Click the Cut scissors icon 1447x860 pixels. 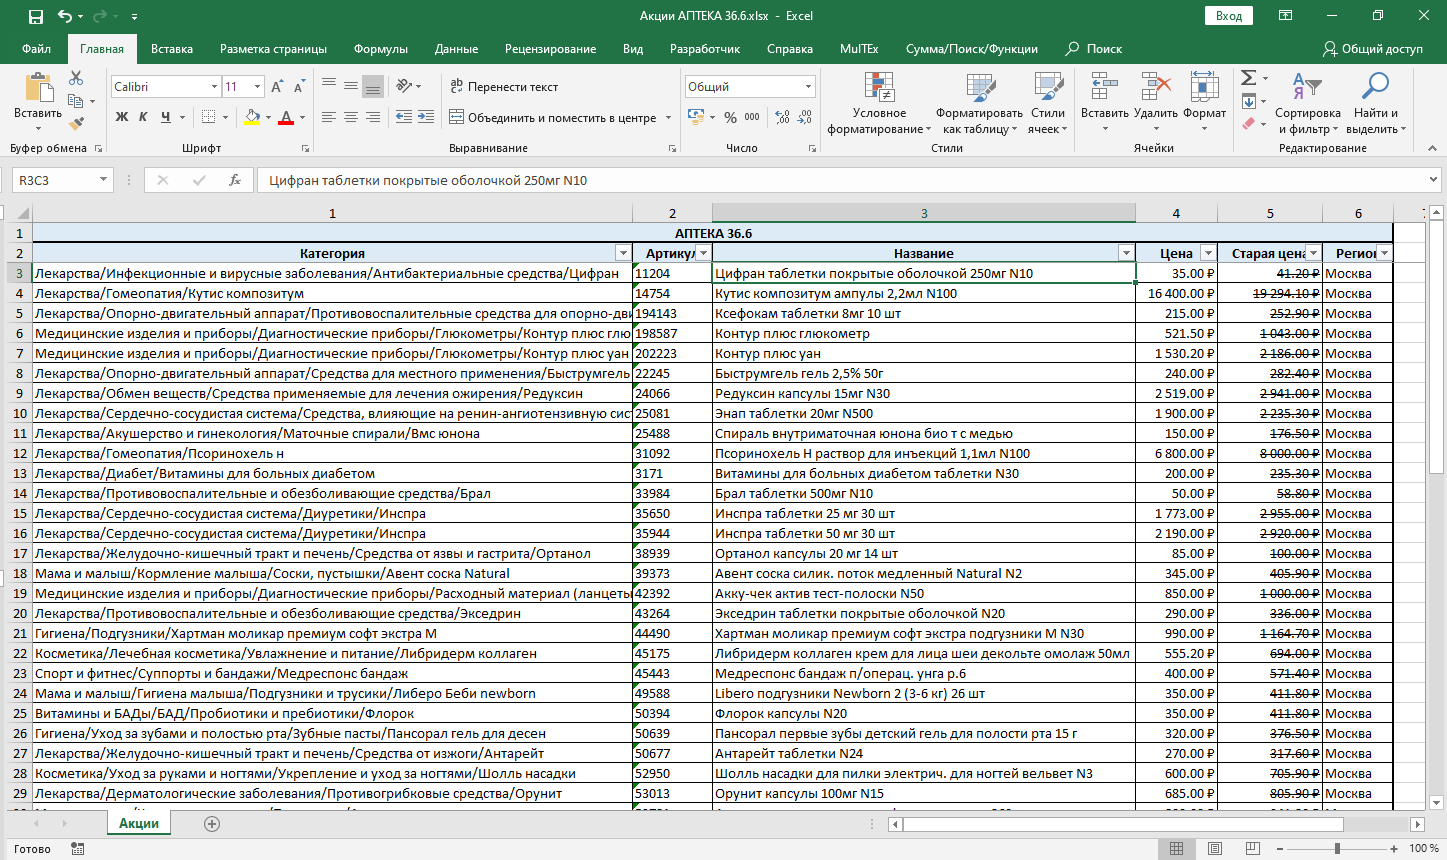76,78
